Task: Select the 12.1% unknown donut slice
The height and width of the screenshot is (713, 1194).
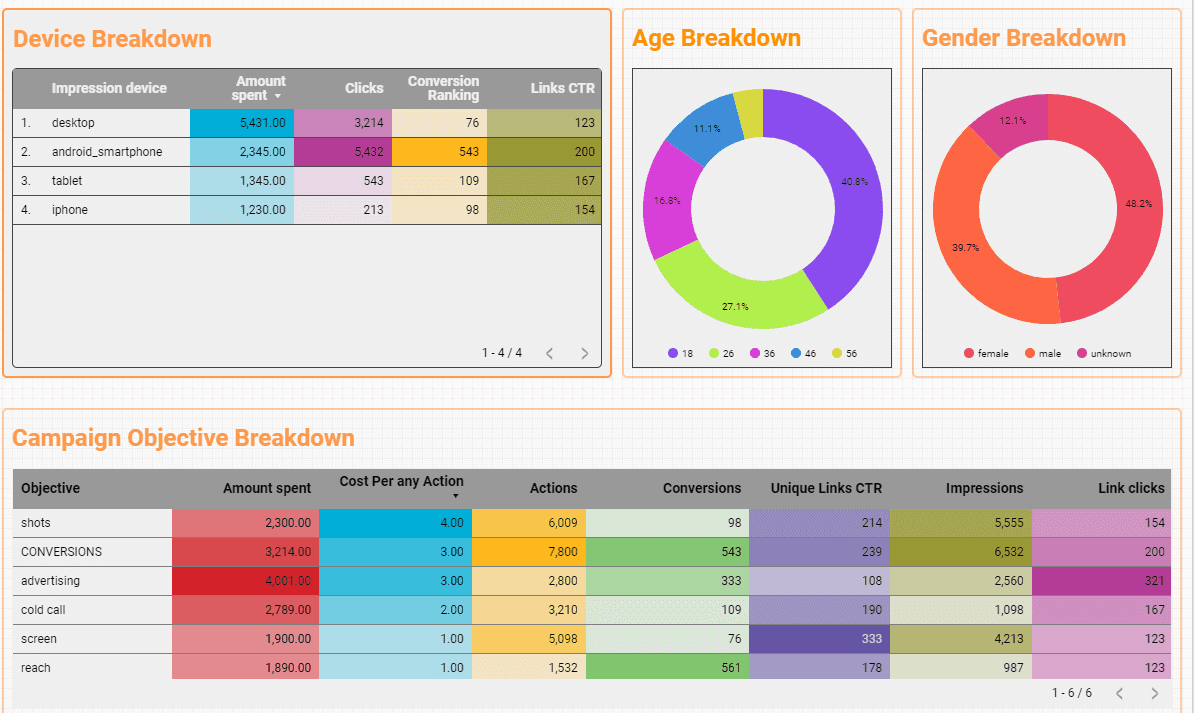Action: point(1013,121)
